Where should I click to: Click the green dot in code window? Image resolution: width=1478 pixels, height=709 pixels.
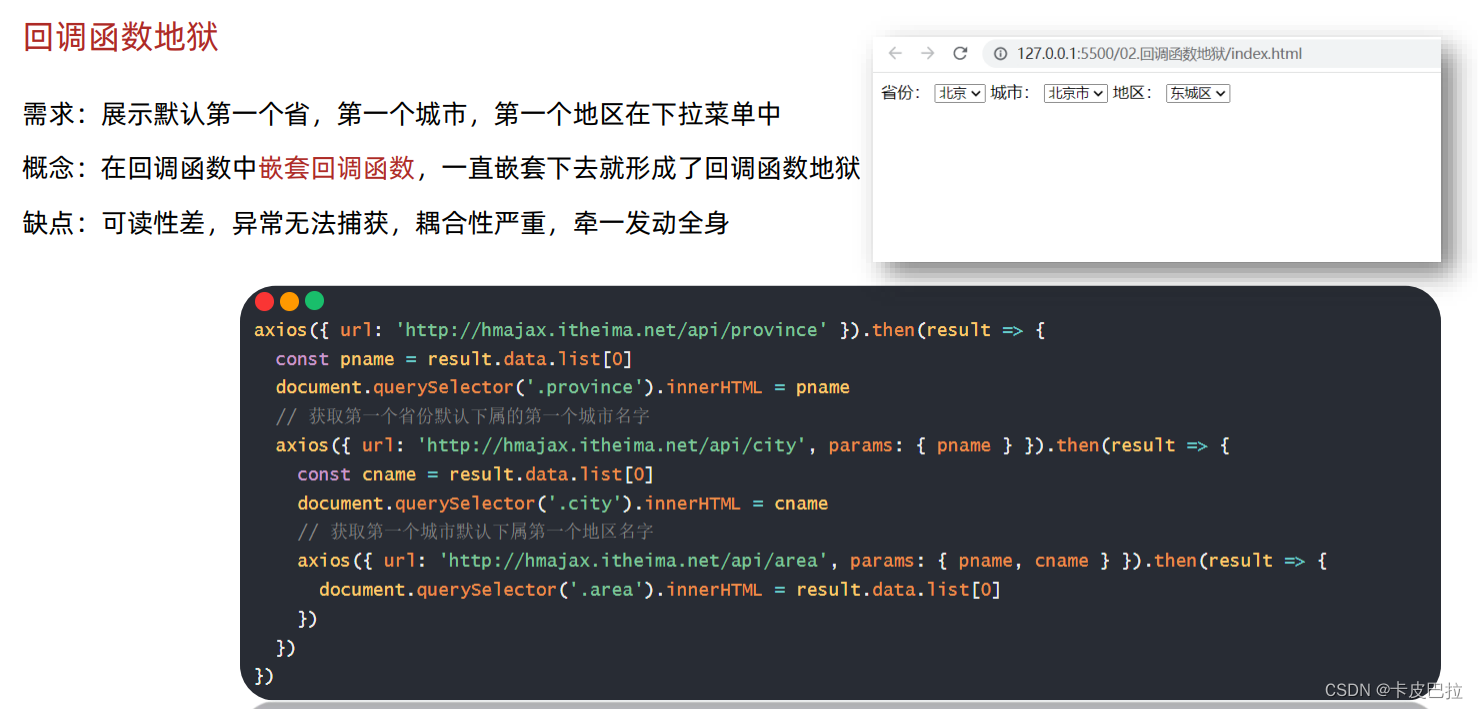click(x=314, y=301)
